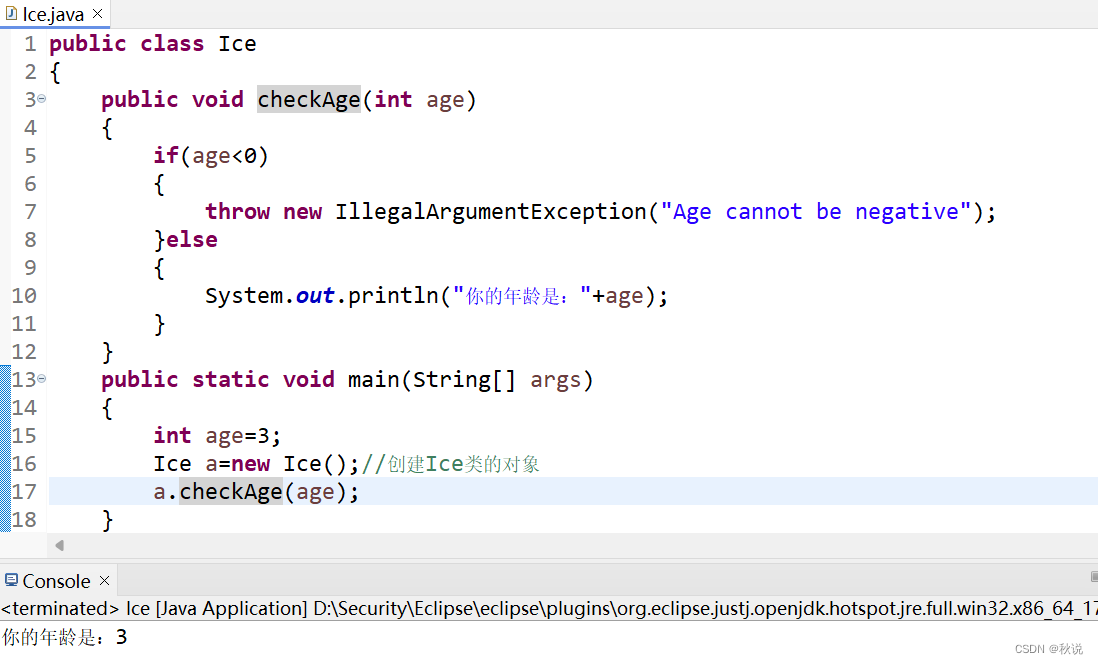The height and width of the screenshot is (664, 1098).
Task: Click 'main' in the method signature
Action: [x=374, y=380]
